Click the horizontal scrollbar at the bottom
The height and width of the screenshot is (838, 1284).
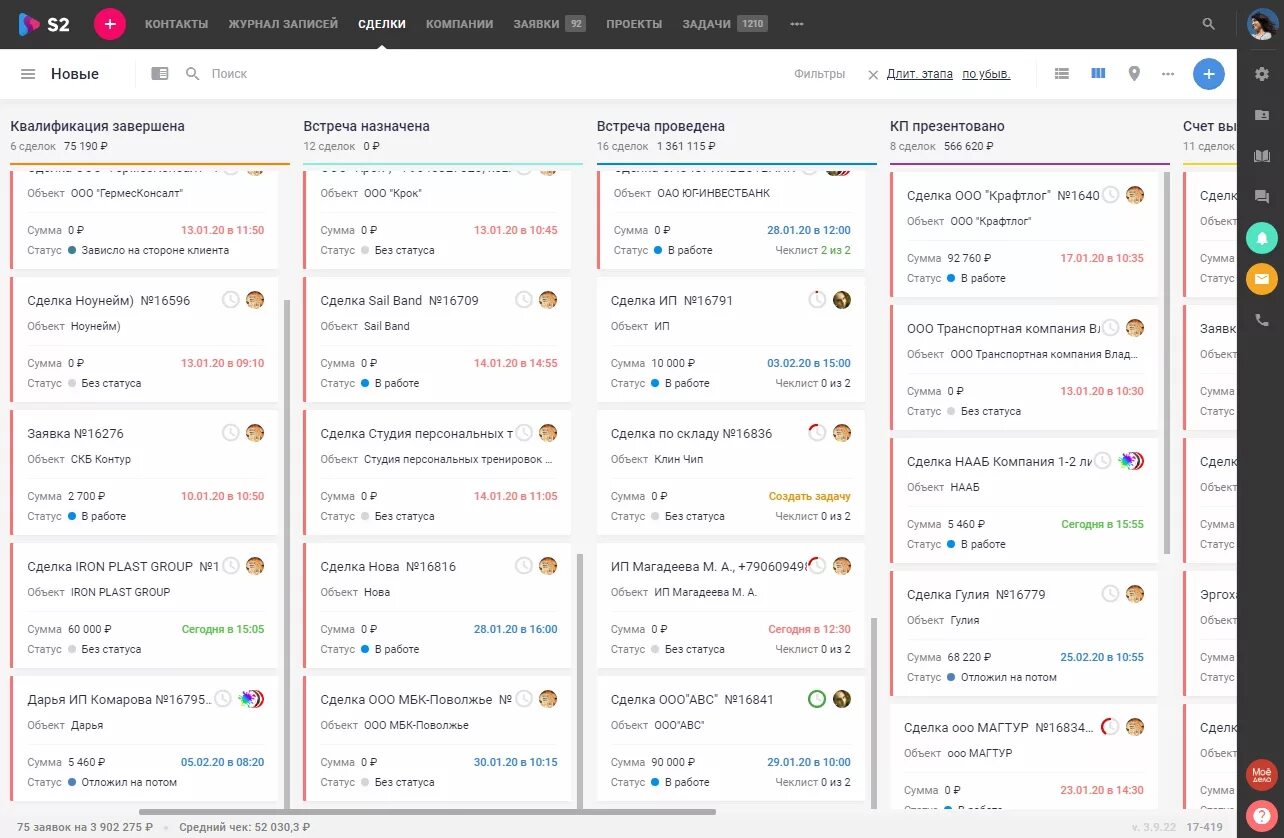(427, 812)
